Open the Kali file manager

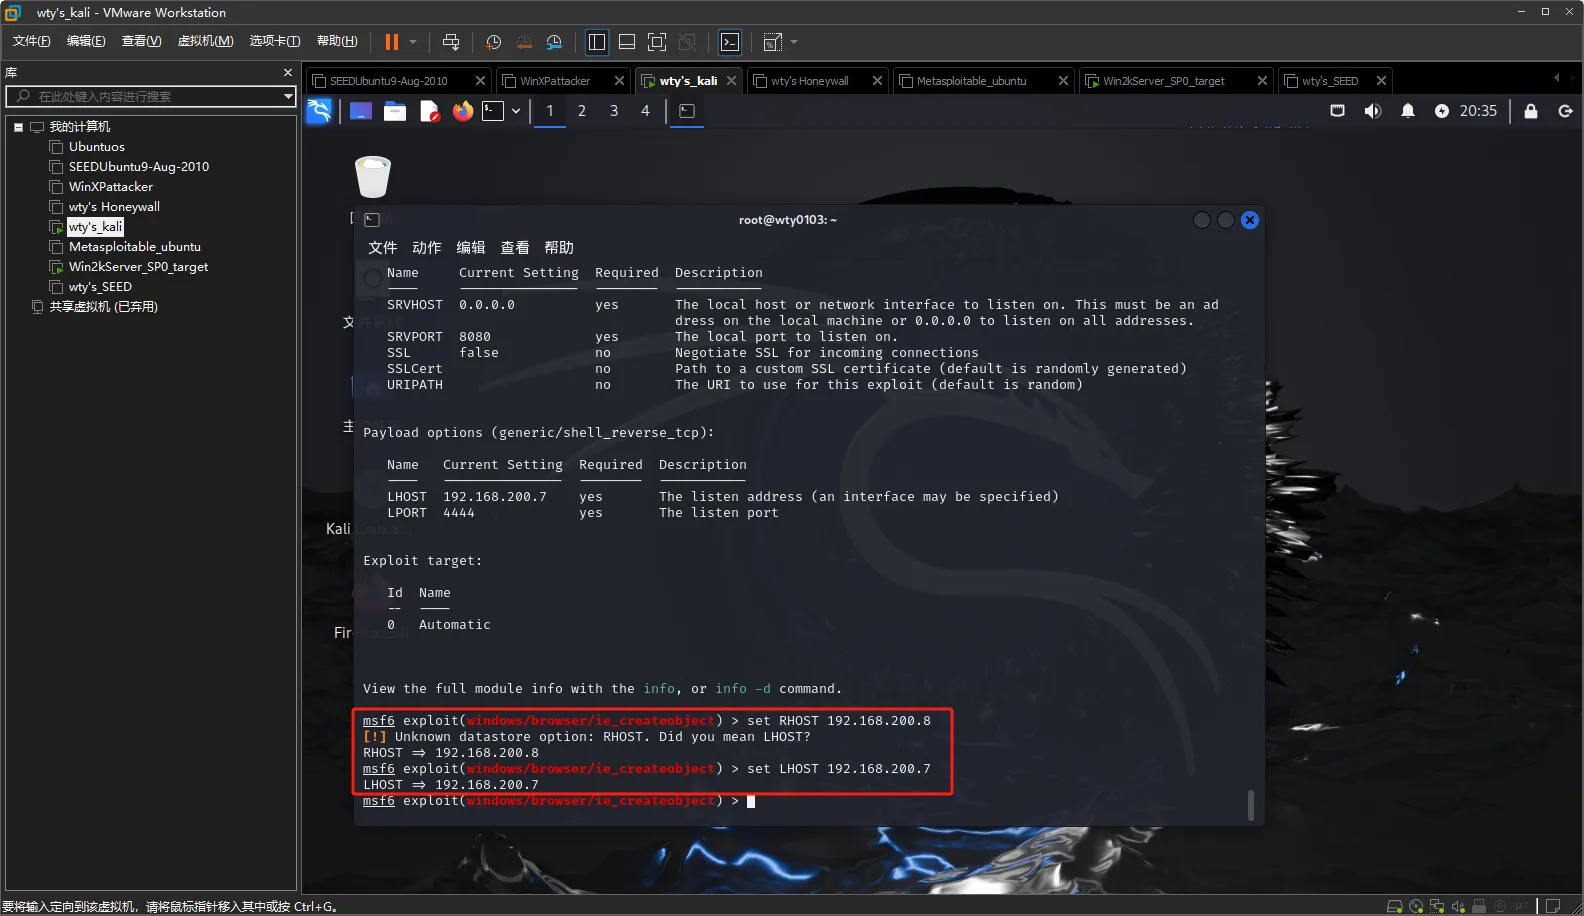tap(395, 111)
